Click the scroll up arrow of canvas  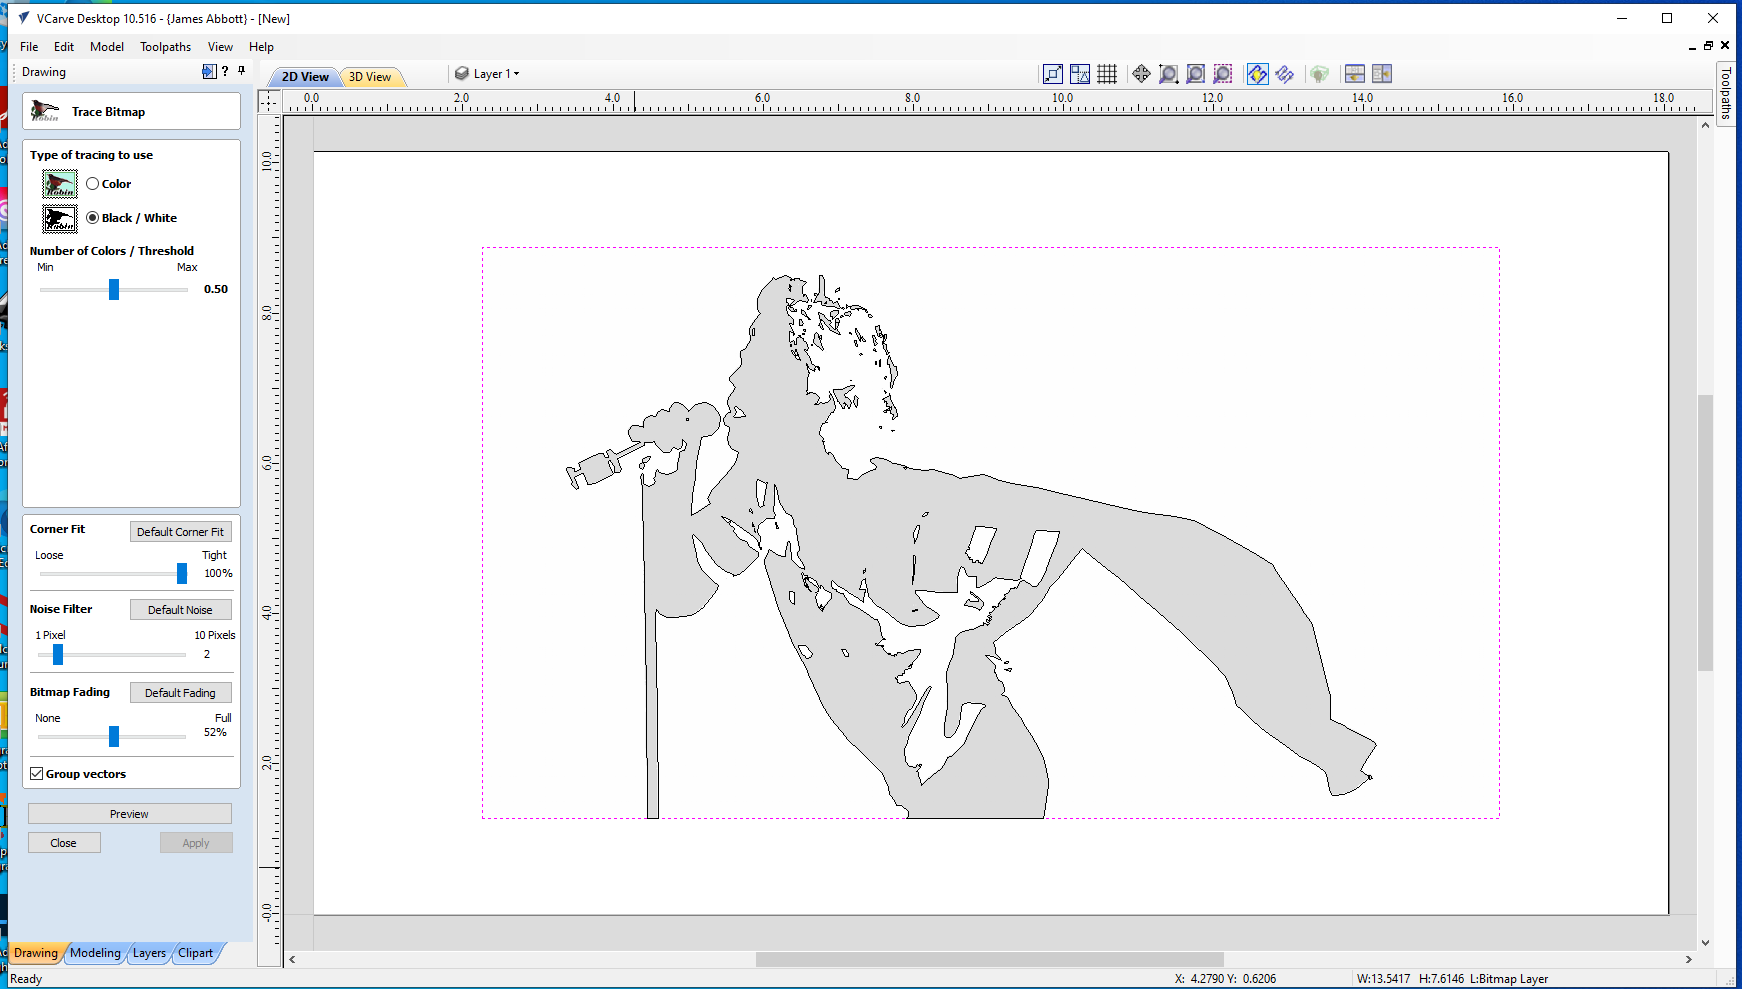1705,125
